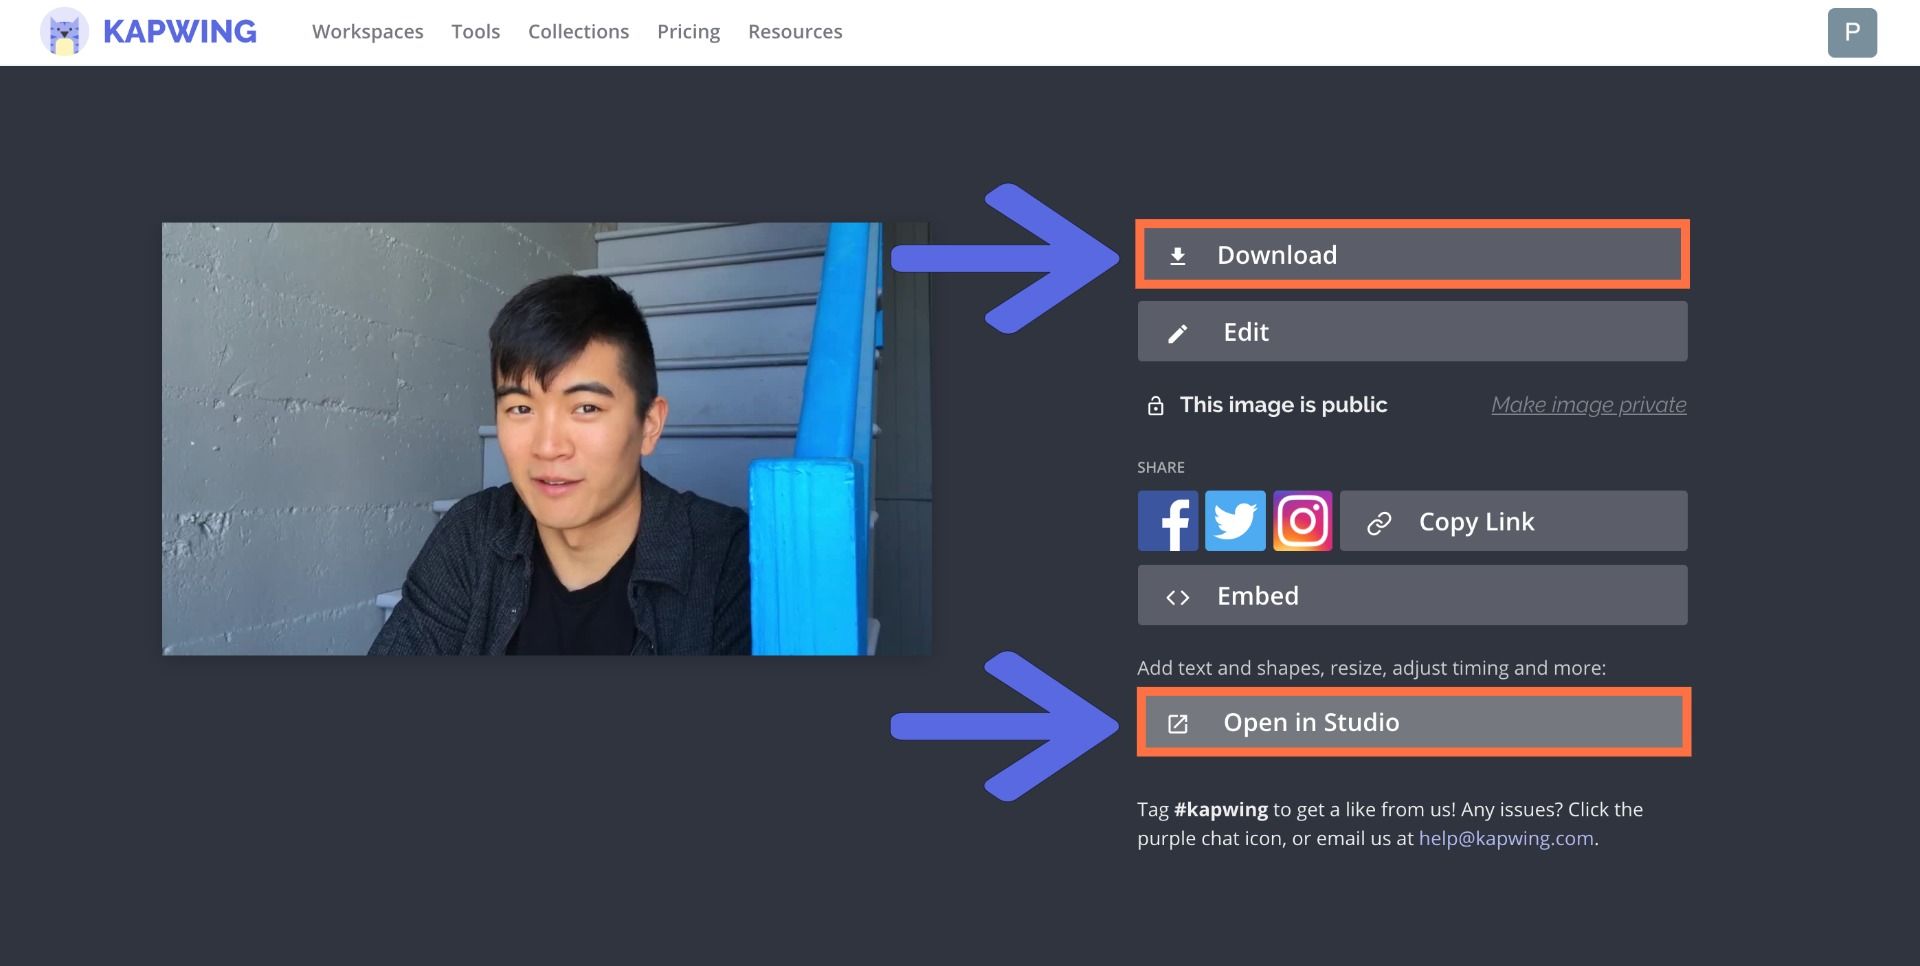Open the Pricing page
This screenshot has height=966, width=1920.
click(x=688, y=32)
